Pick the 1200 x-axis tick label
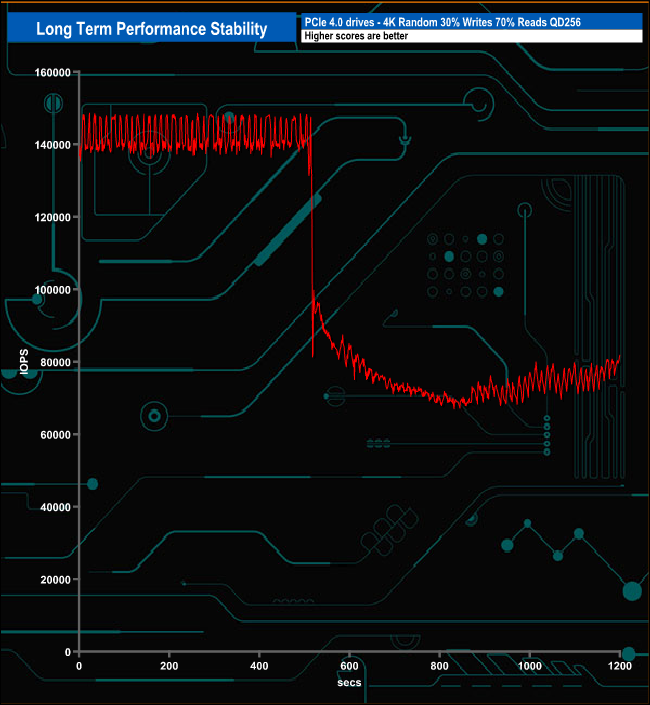The image size is (650, 705). pyautogui.click(x=619, y=665)
